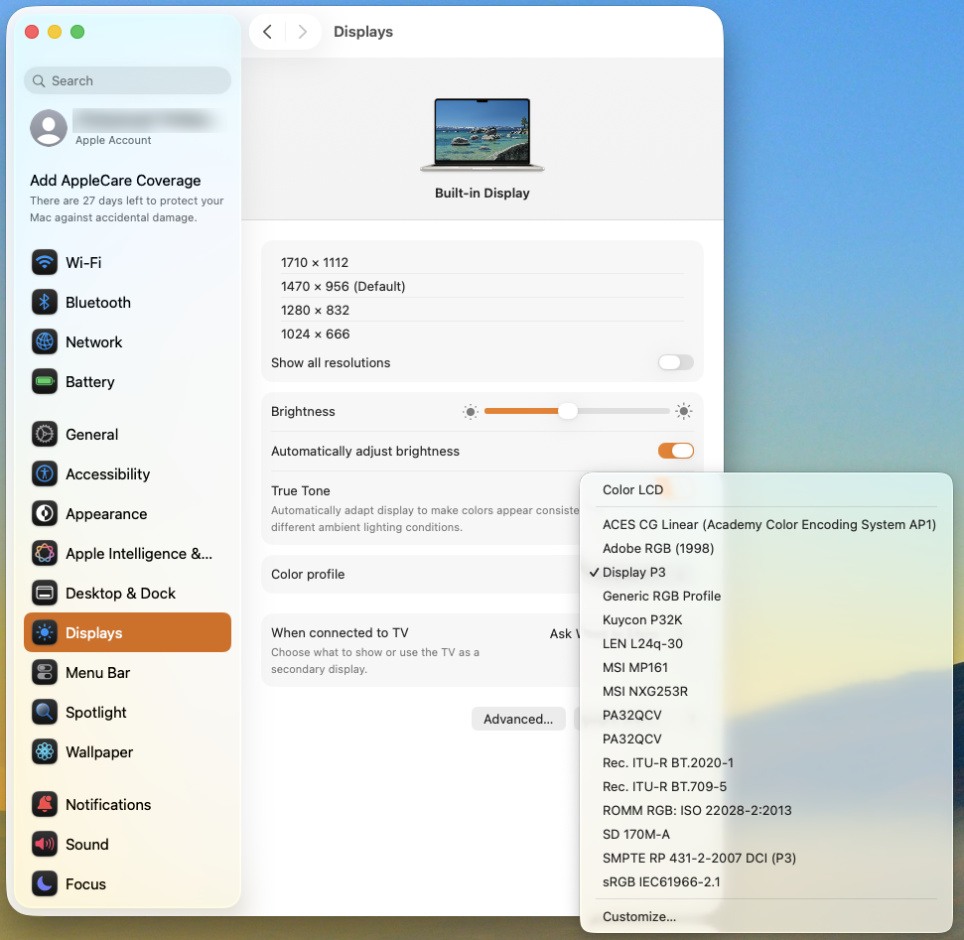
Task: Click Customize in the profile menu
Action: coord(640,916)
